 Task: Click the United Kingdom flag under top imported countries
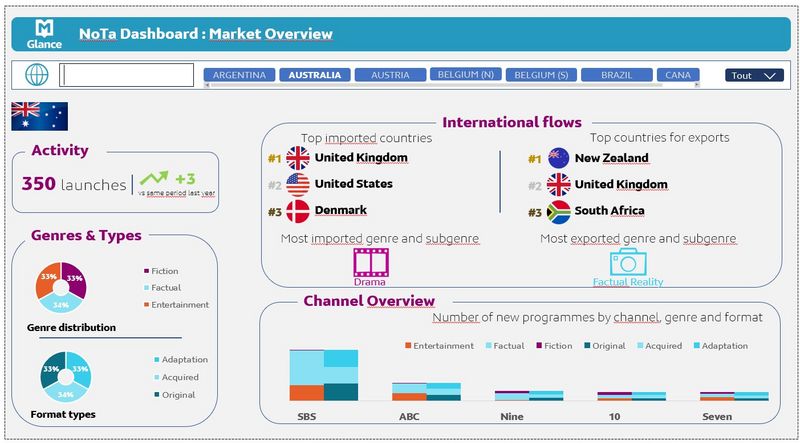[x=297, y=158]
